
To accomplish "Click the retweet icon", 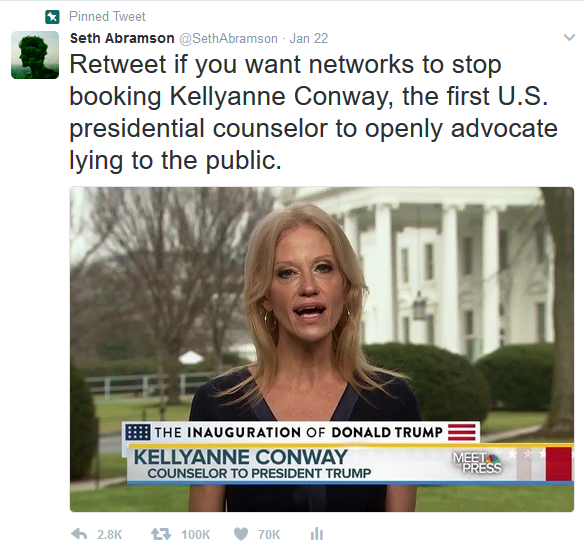I will [x=161, y=534].
